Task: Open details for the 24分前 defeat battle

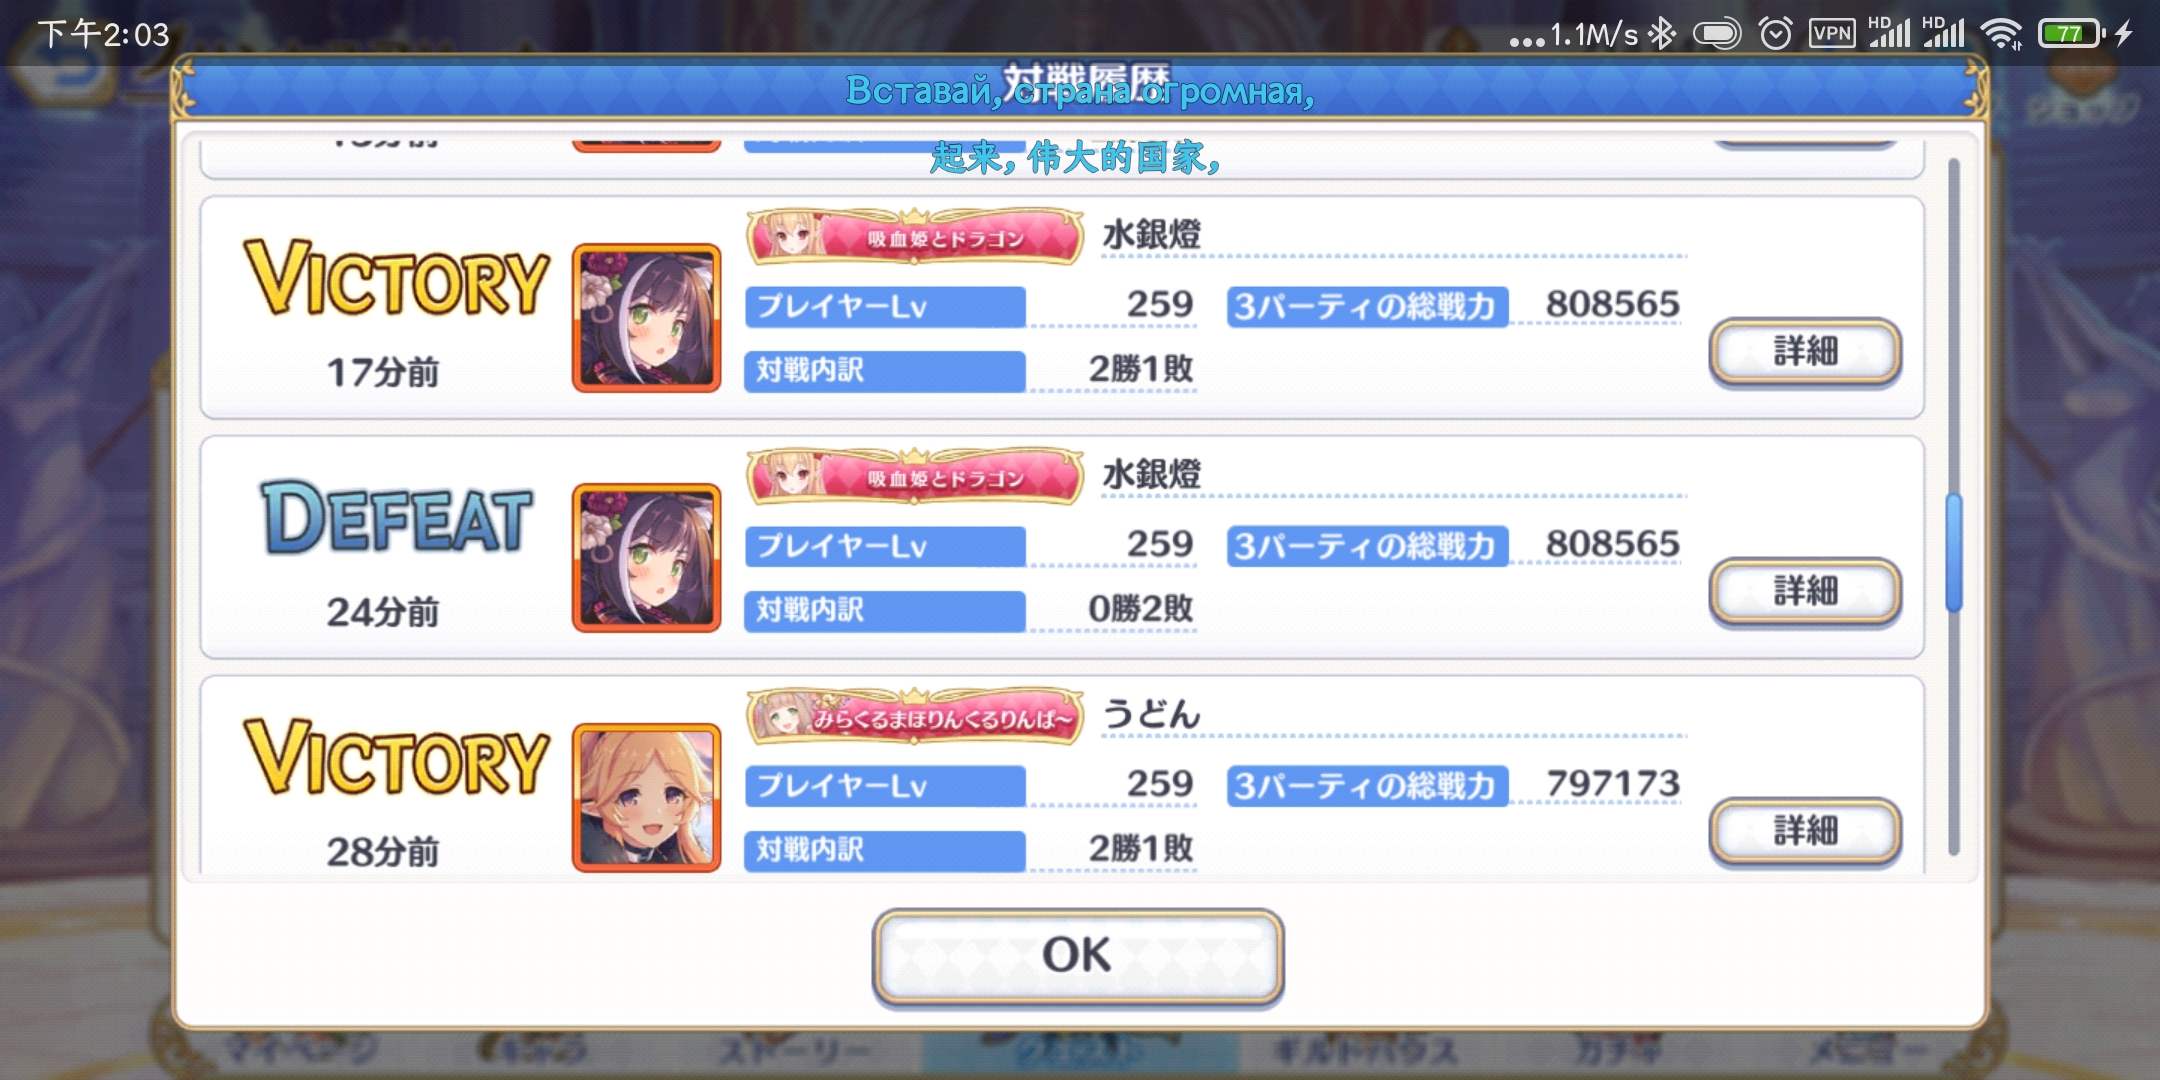Action: [1805, 592]
